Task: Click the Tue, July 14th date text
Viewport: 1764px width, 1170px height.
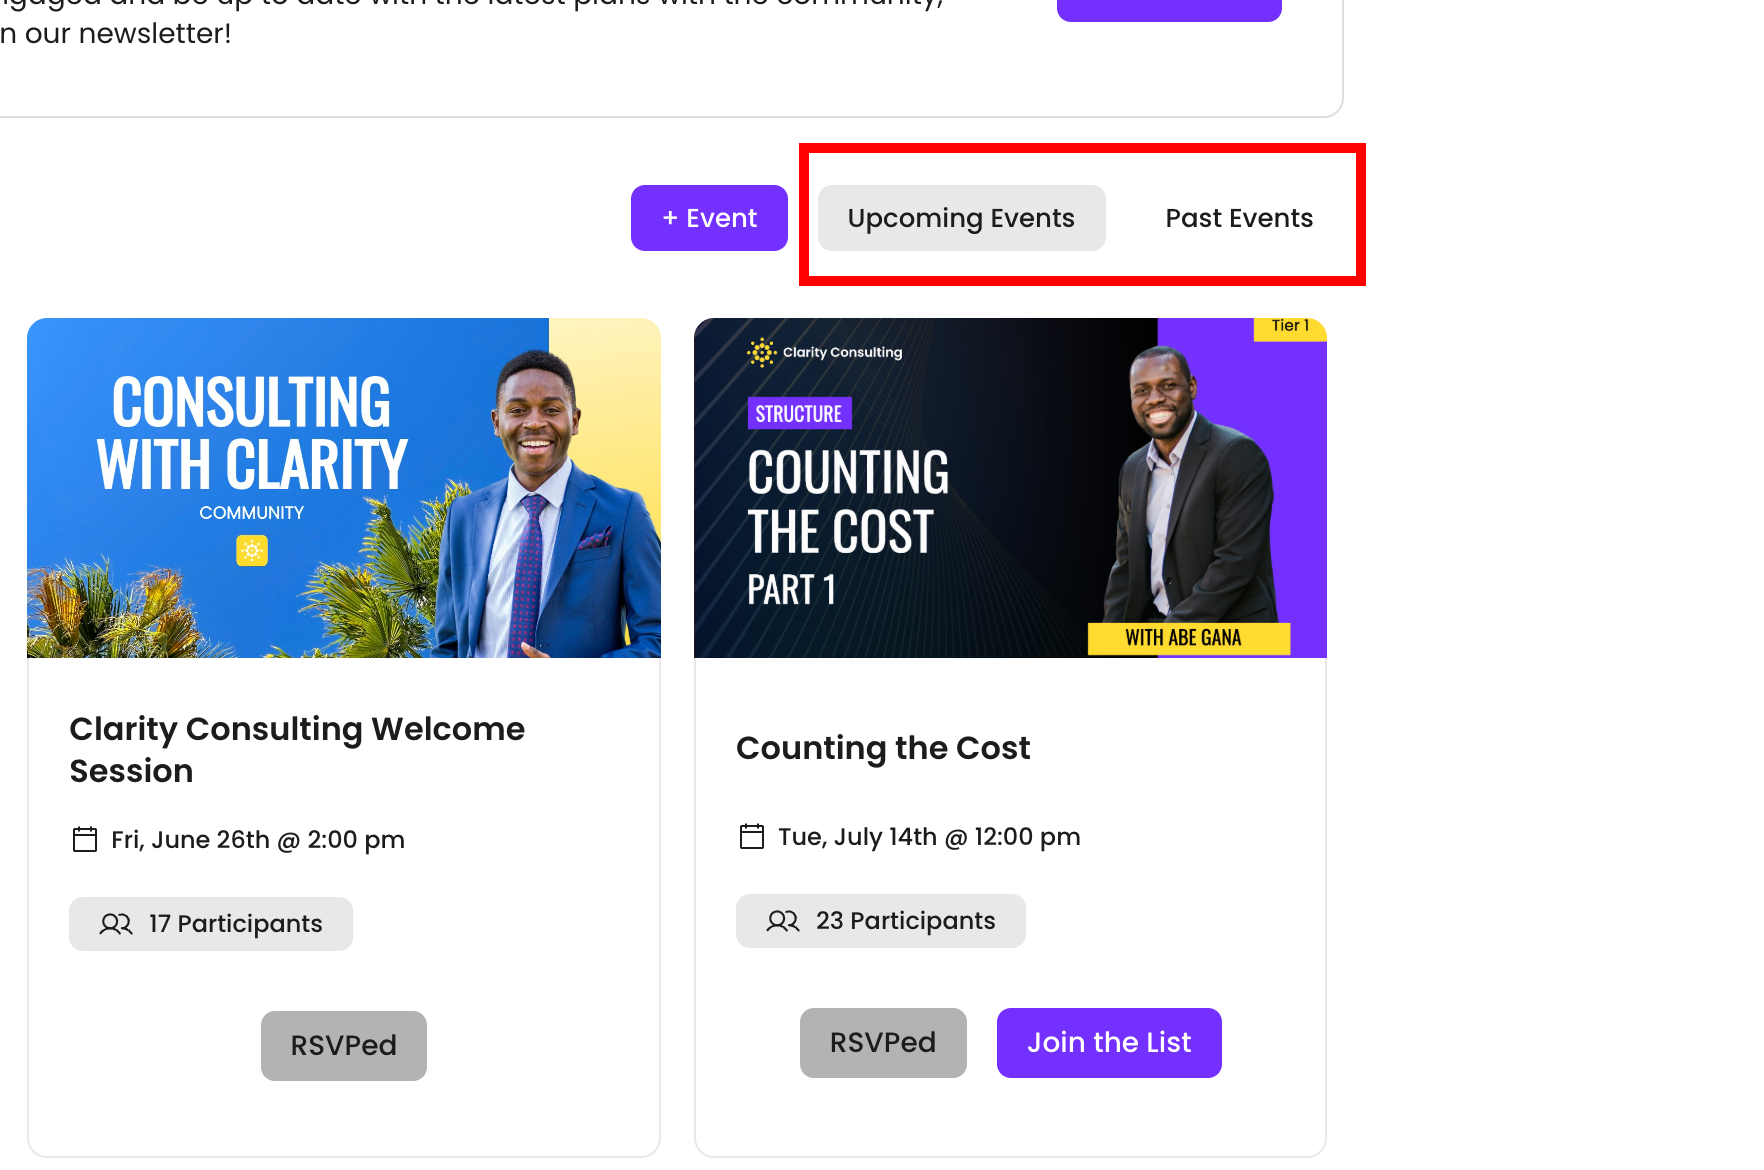Action: tap(929, 836)
